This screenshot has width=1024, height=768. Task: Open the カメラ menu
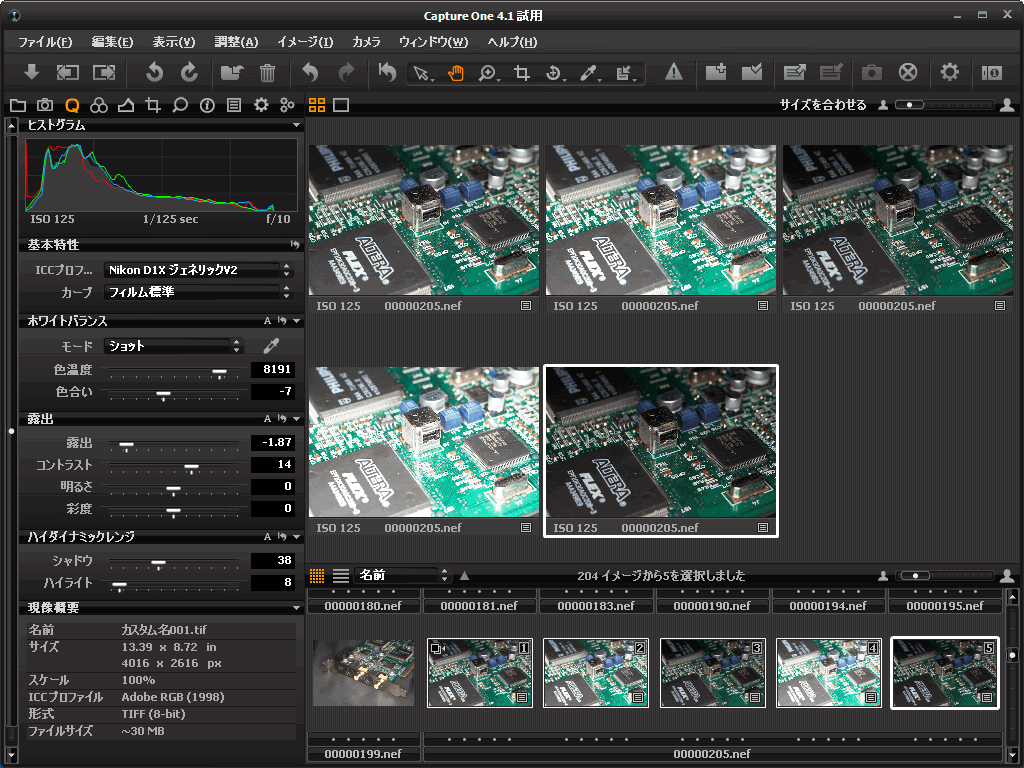[366, 42]
